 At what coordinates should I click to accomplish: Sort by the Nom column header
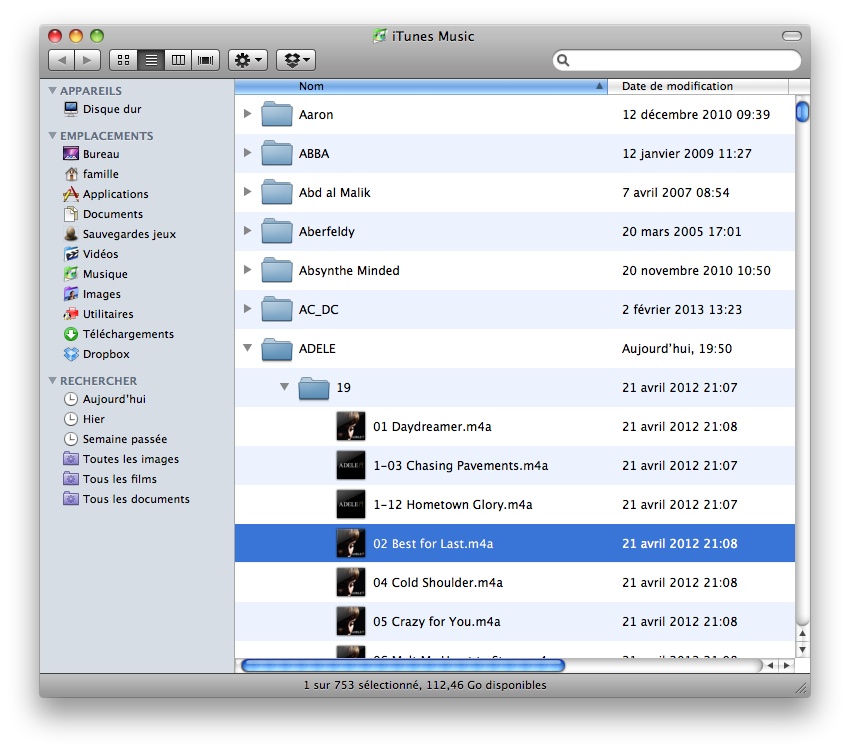[x=420, y=86]
